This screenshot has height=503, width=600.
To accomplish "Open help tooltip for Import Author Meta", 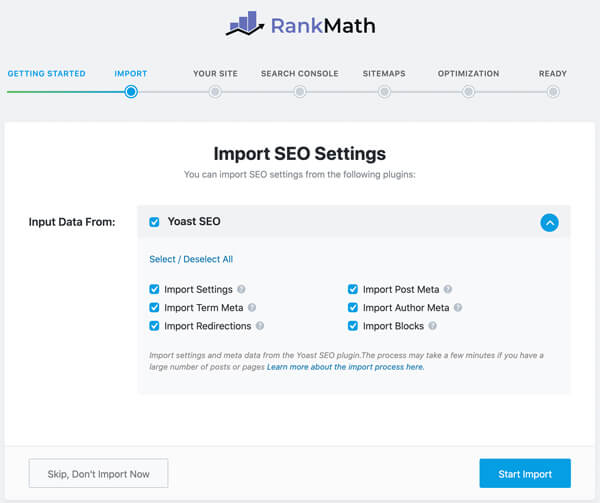I will 458,308.
